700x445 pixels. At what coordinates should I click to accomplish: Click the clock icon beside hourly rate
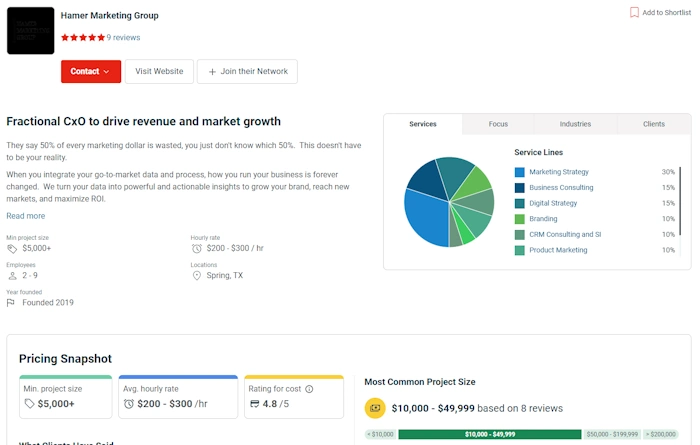[x=196, y=249]
